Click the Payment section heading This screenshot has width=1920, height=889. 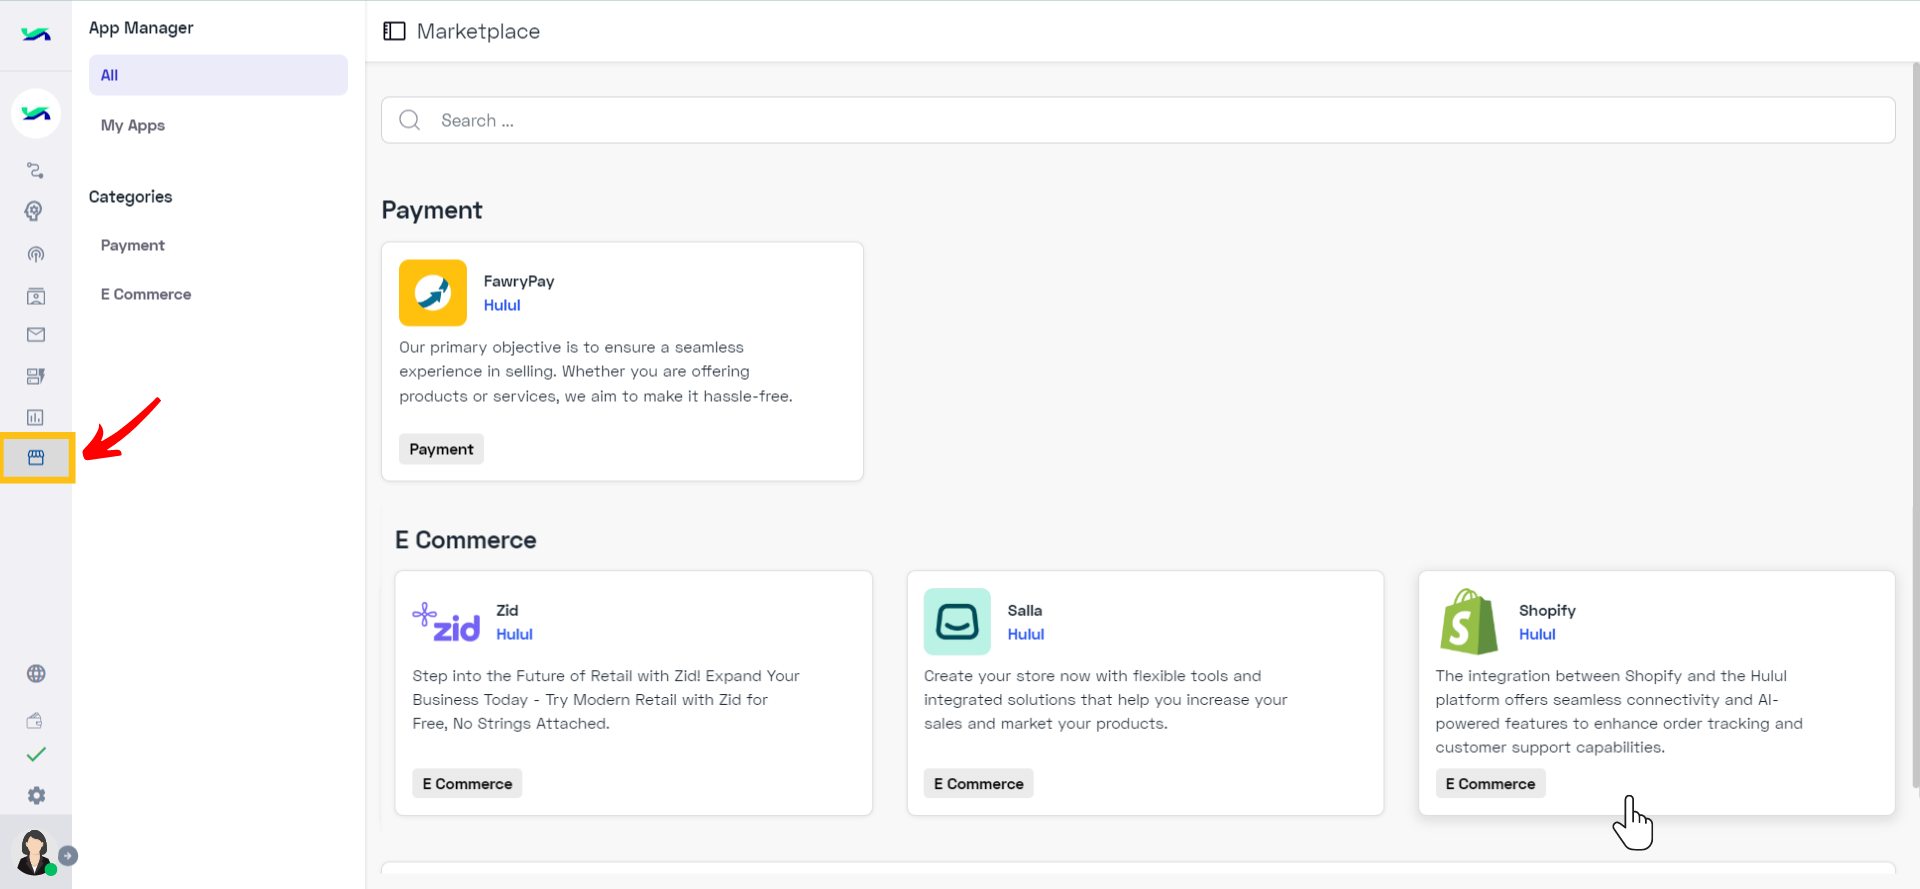tap(432, 210)
